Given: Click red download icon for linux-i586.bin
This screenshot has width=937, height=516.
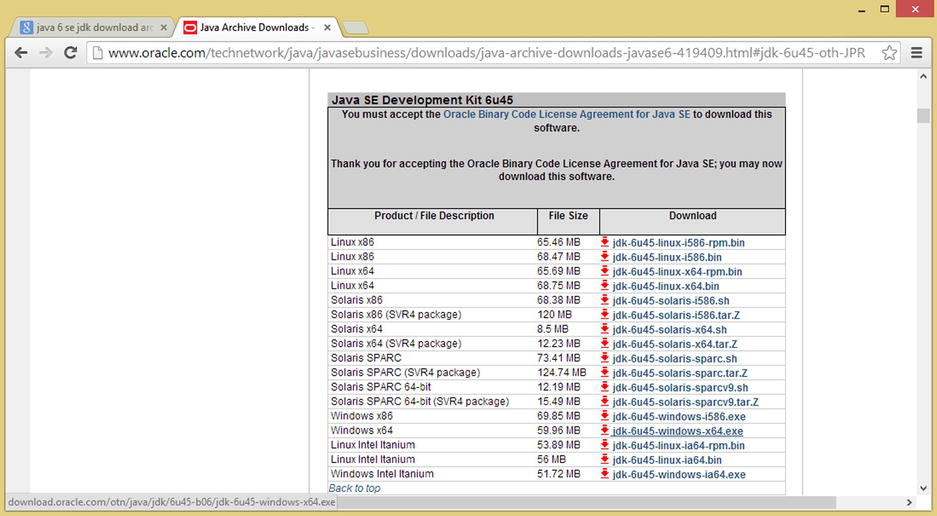Looking at the screenshot, I should coord(605,256).
